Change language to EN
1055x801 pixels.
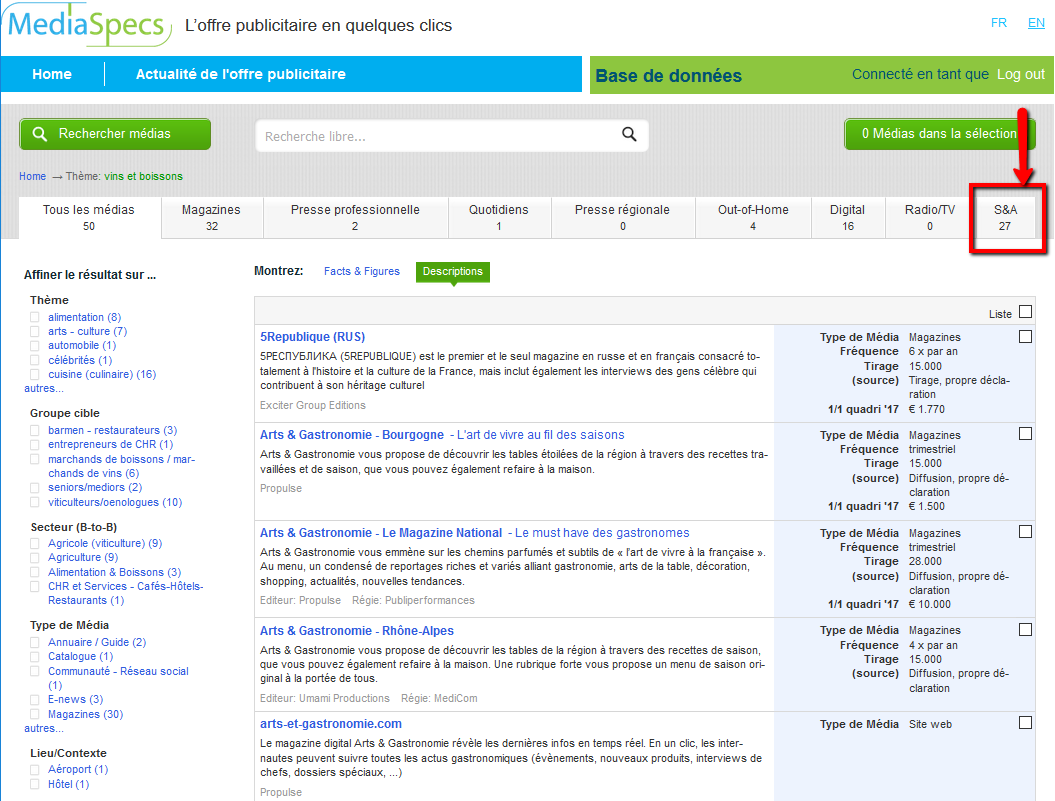[1036, 23]
